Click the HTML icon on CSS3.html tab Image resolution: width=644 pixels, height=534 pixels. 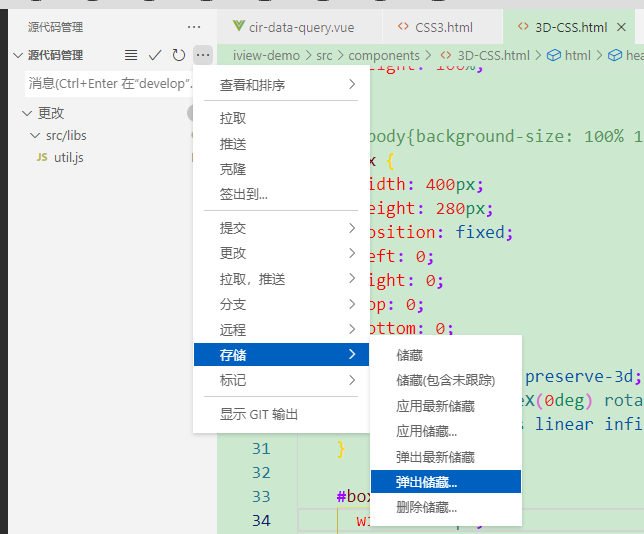[403, 27]
